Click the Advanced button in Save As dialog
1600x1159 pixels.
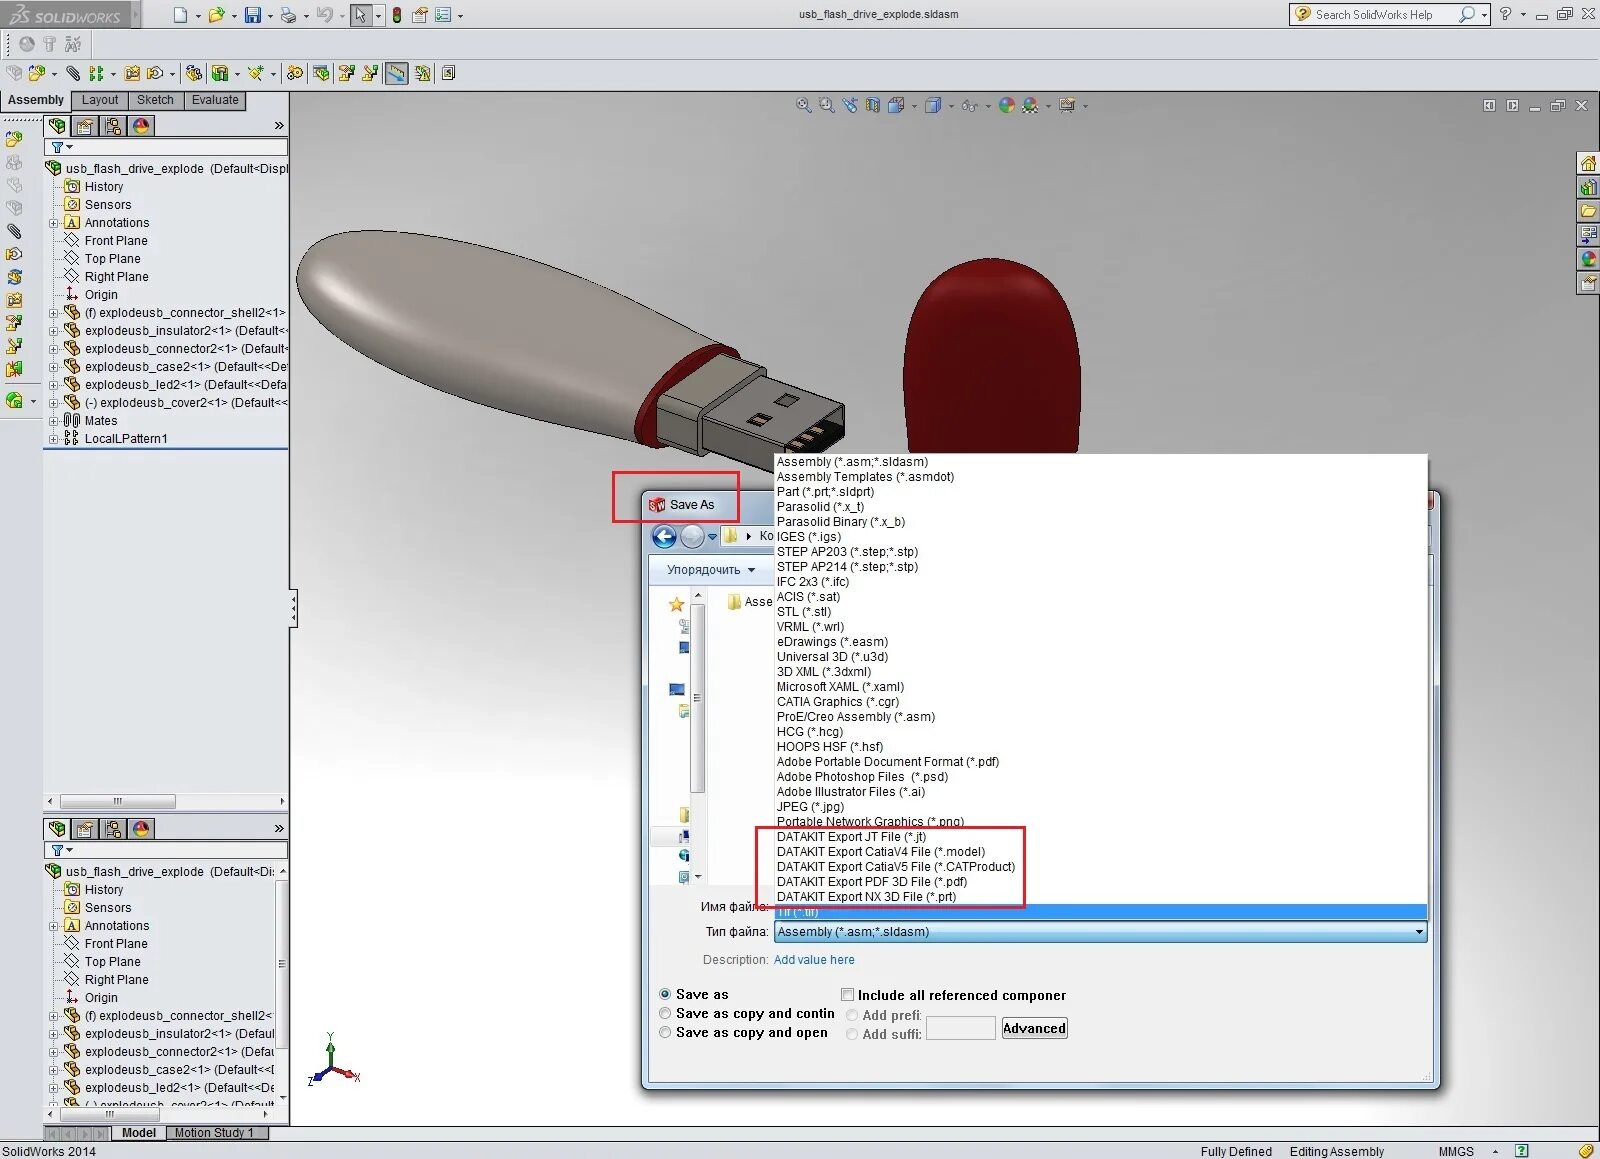click(1034, 1028)
